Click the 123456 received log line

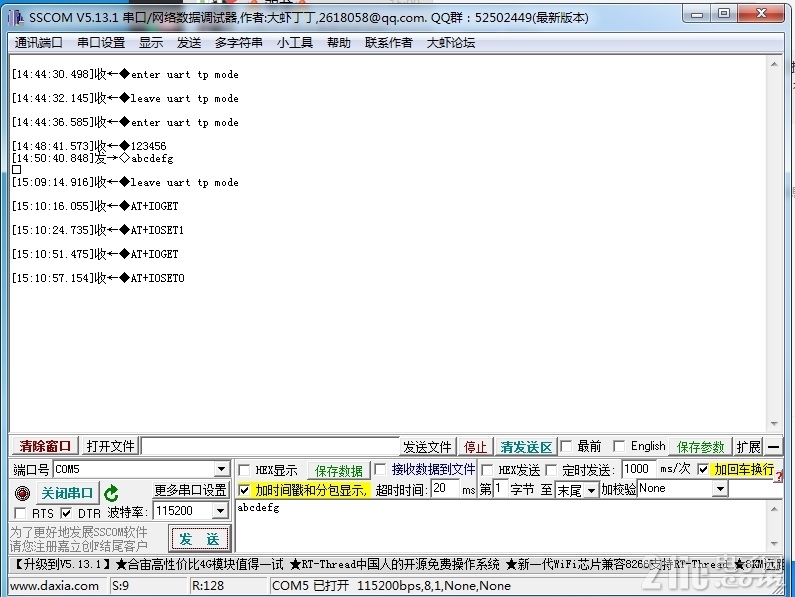click(89, 146)
